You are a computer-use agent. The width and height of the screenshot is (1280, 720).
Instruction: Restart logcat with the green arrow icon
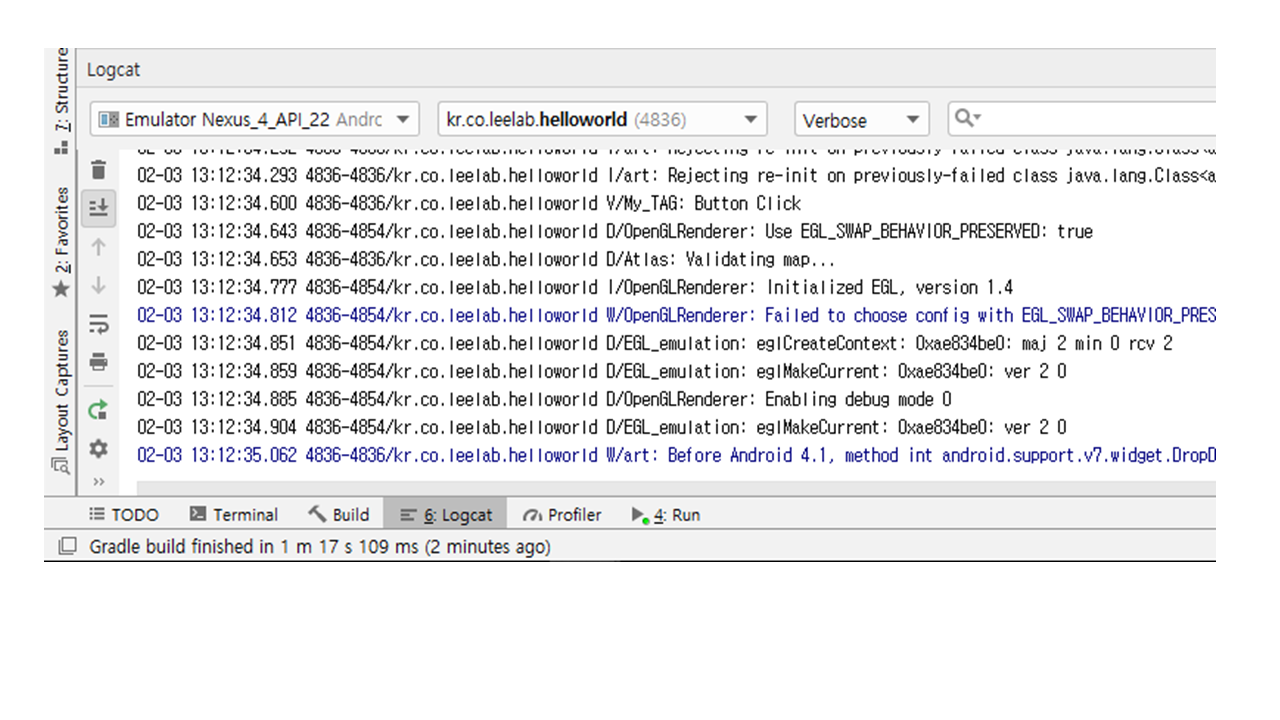98,410
